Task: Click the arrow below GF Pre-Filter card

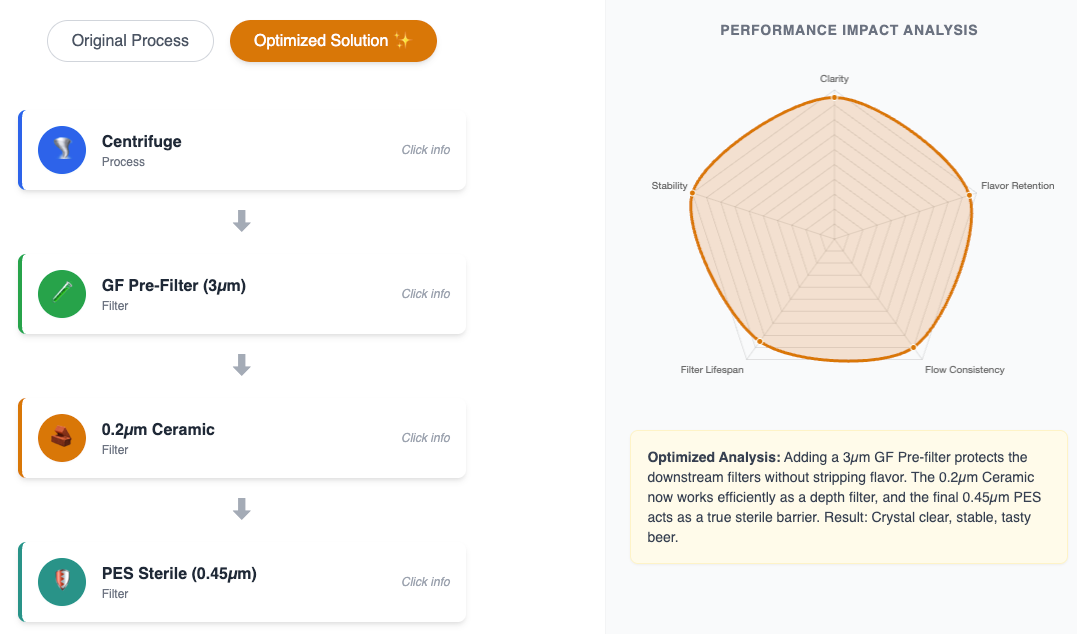Action: pyautogui.click(x=241, y=365)
